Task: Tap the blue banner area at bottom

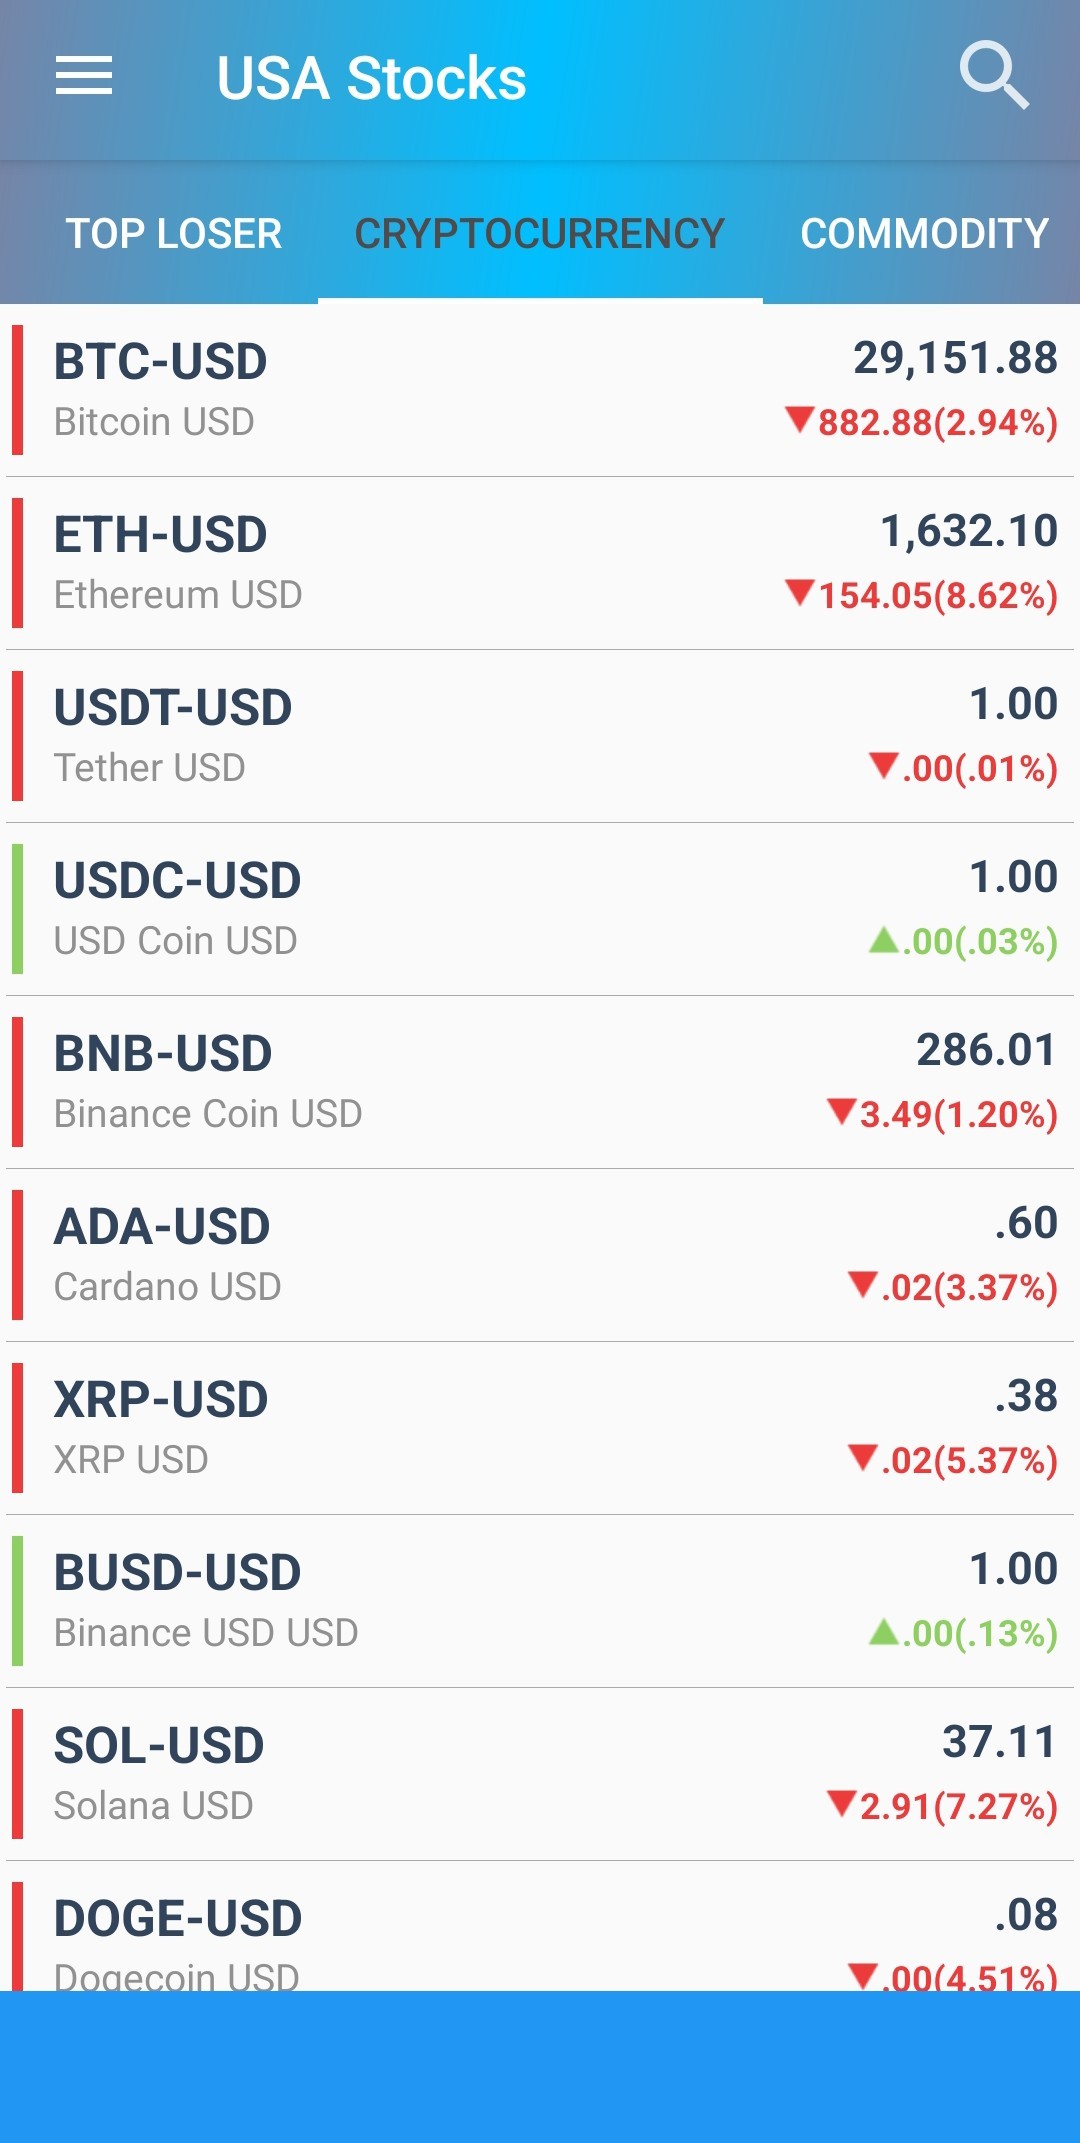Action: [x=540, y=2067]
